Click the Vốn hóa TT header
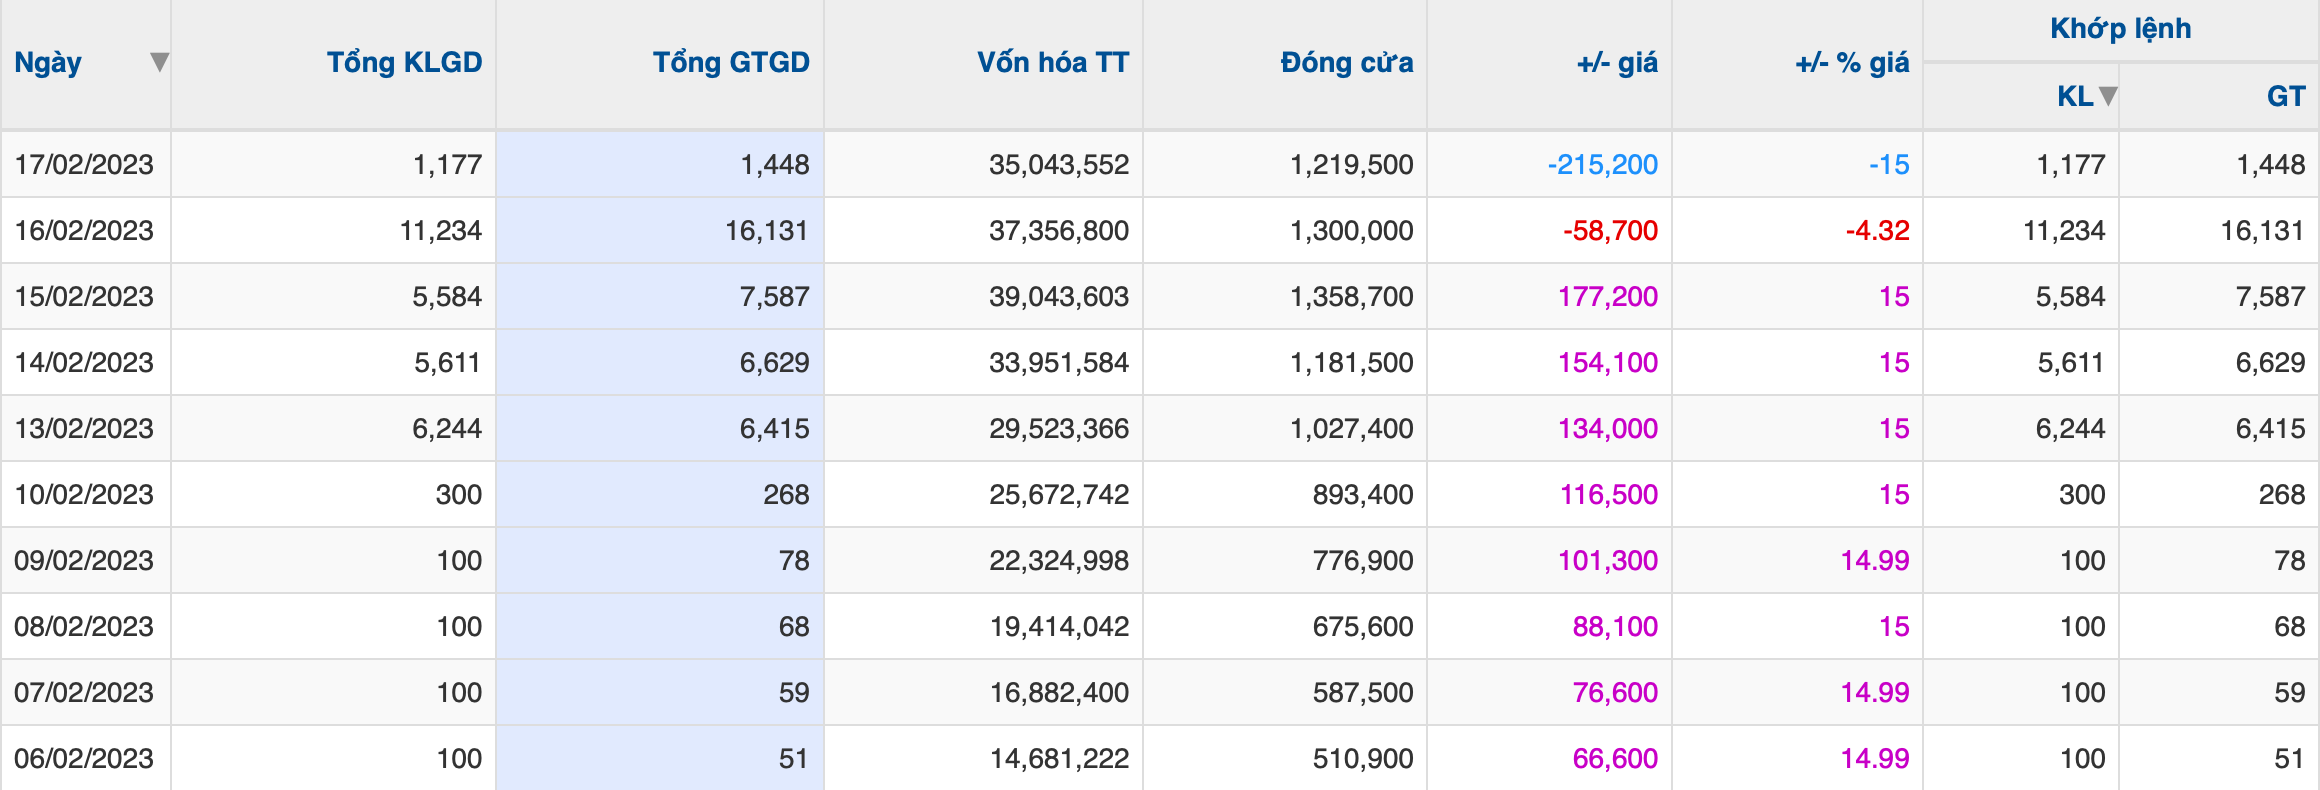This screenshot has height=790, width=2320. click(x=1053, y=63)
